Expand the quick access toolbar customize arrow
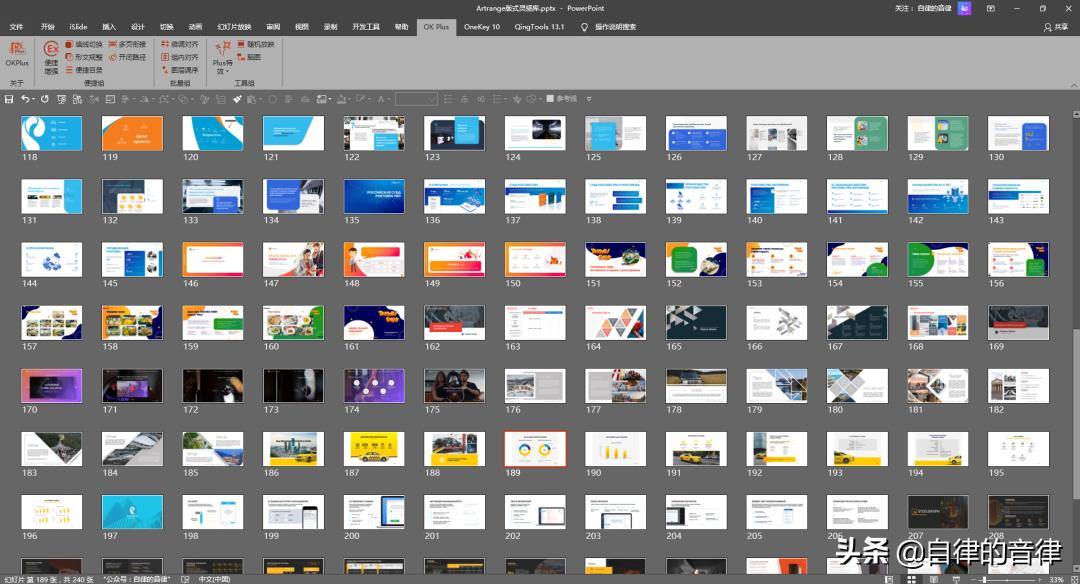 click(x=589, y=99)
